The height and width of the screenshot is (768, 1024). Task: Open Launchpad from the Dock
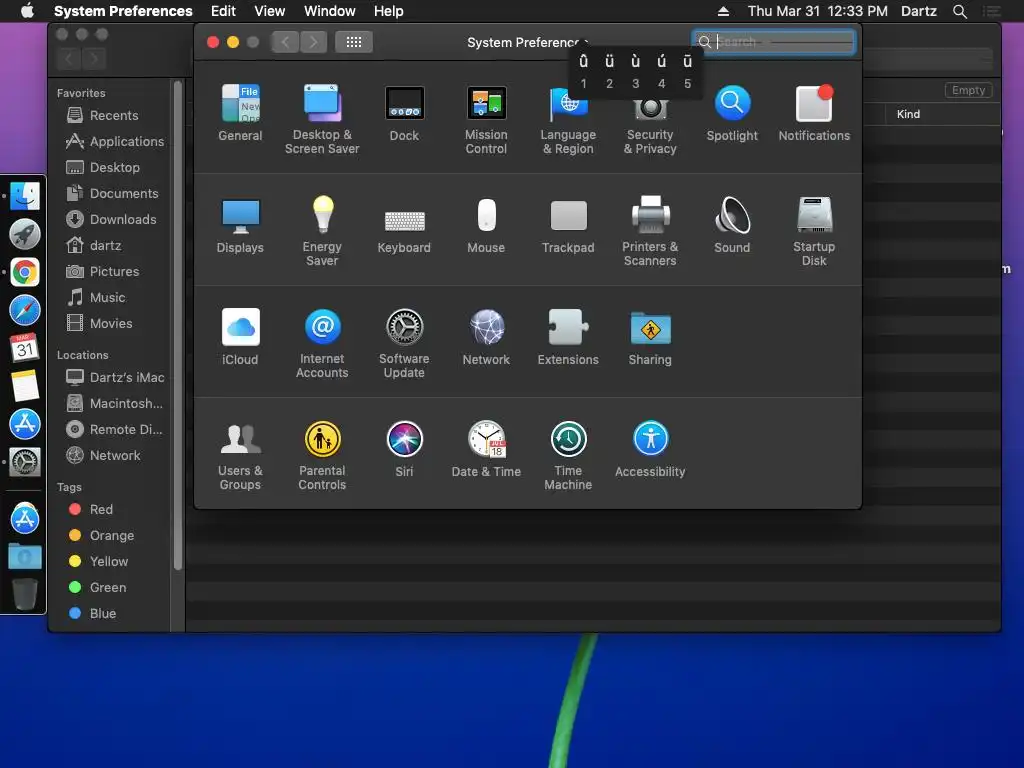tap(25, 234)
